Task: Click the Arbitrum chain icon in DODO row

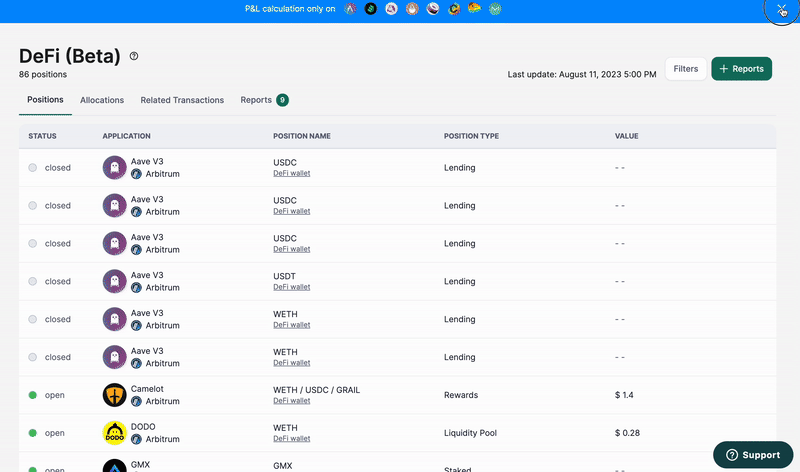Action: click(136, 439)
